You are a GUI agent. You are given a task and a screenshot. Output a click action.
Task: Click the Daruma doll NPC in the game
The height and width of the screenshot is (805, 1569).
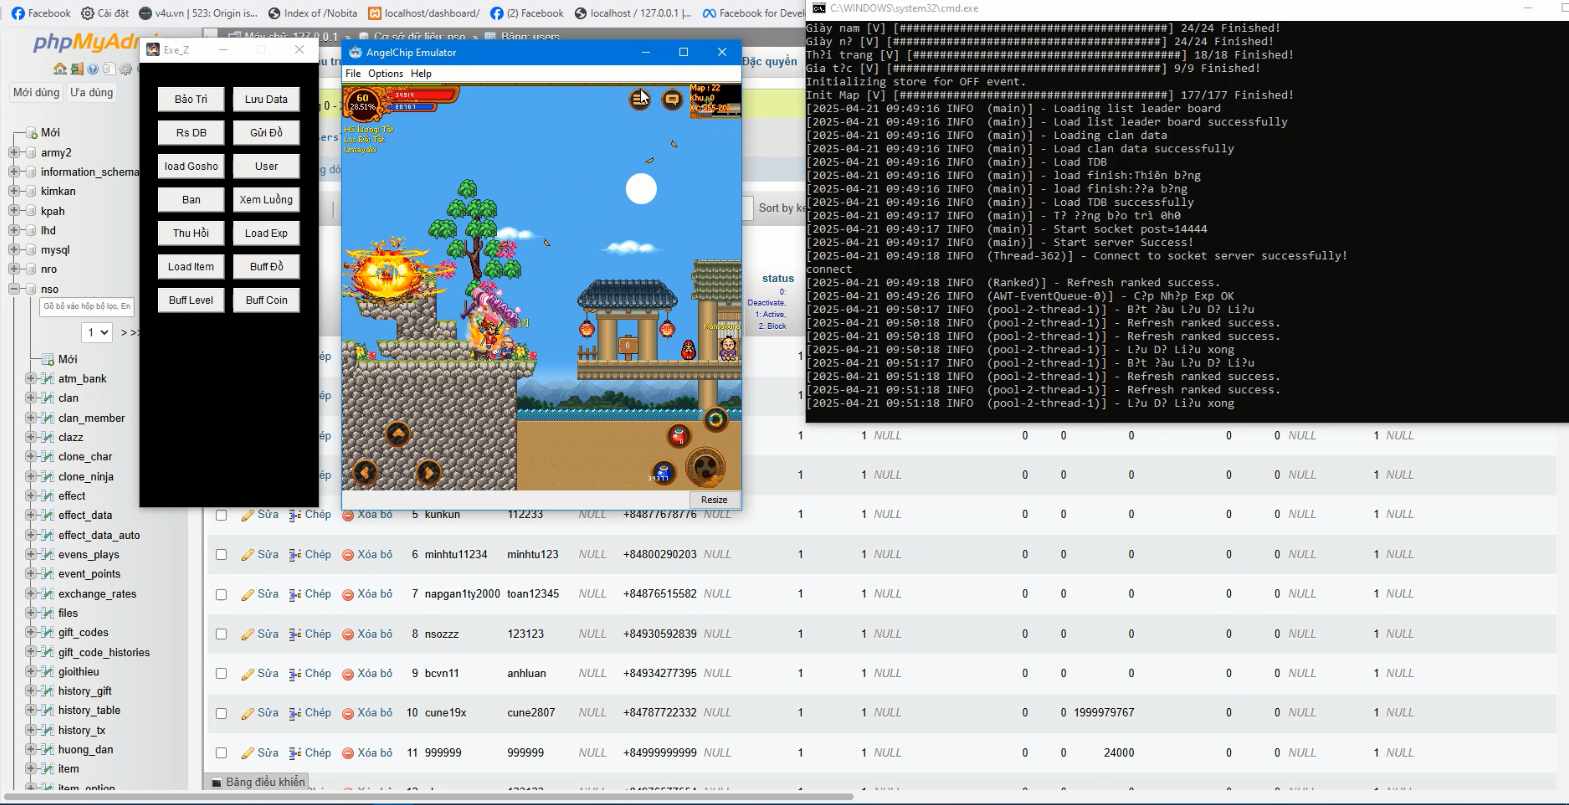[x=688, y=349]
